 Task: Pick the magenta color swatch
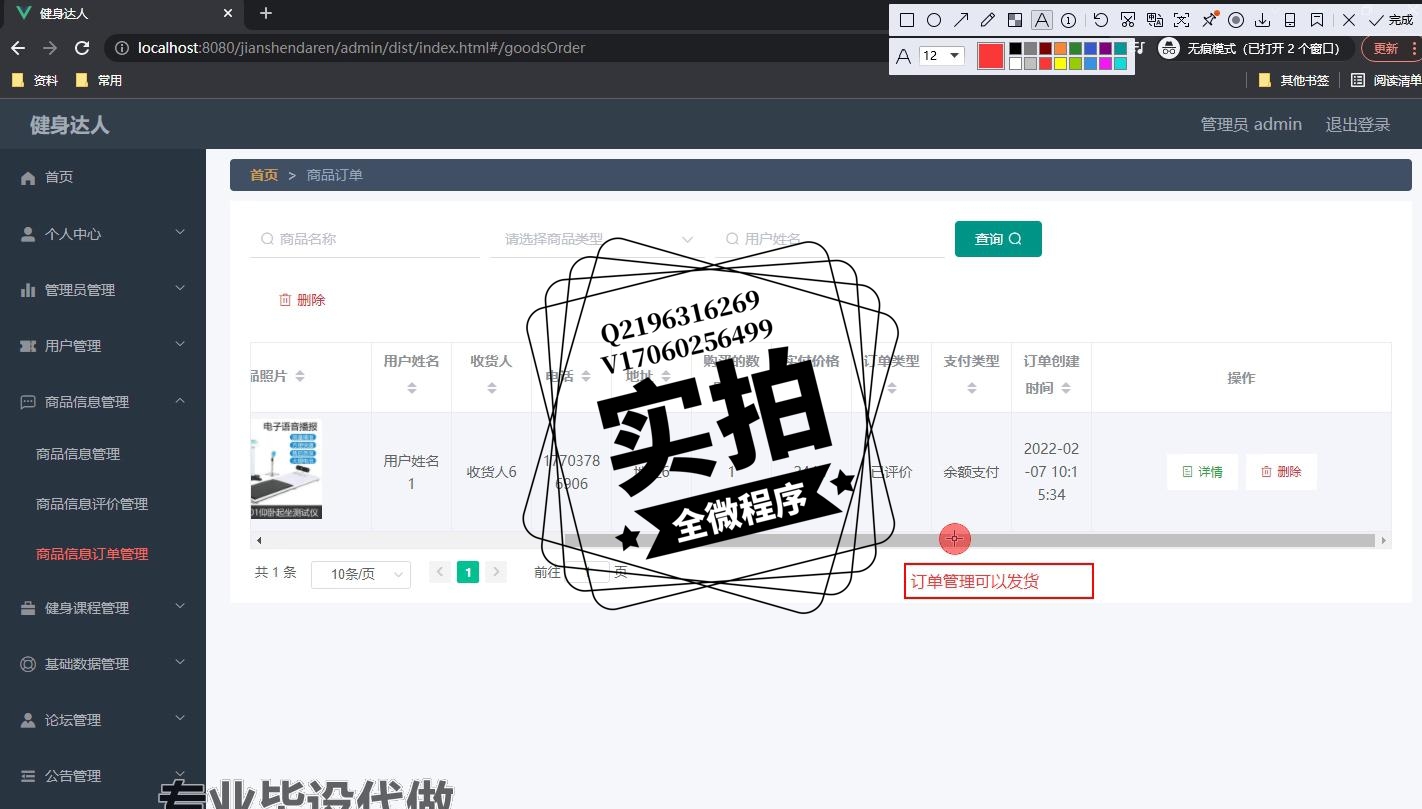(x=1105, y=64)
